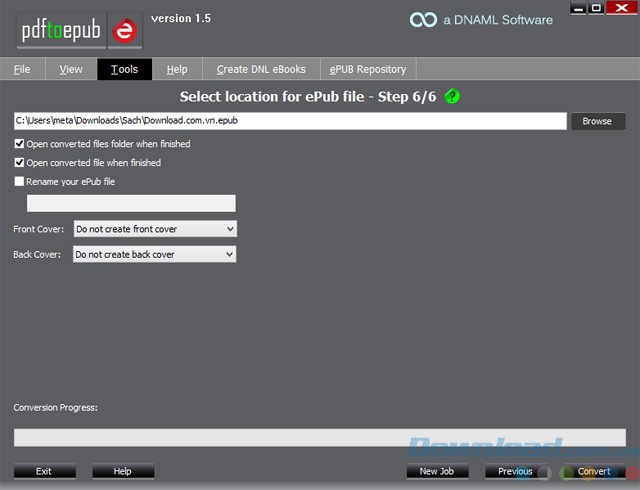Enable Rename your ePub file checkbox
The width and height of the screenshot is (640, 490).
(20, 182)
